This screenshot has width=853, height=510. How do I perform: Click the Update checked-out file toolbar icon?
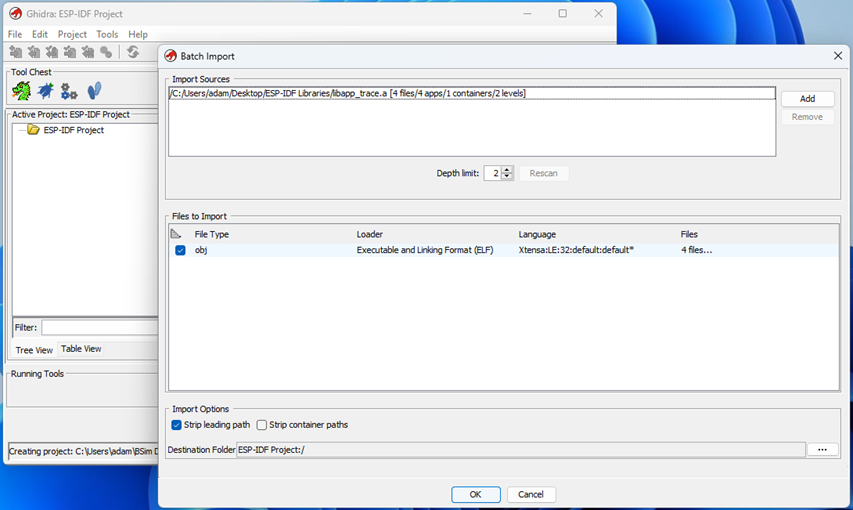click(x=52, y=52)
